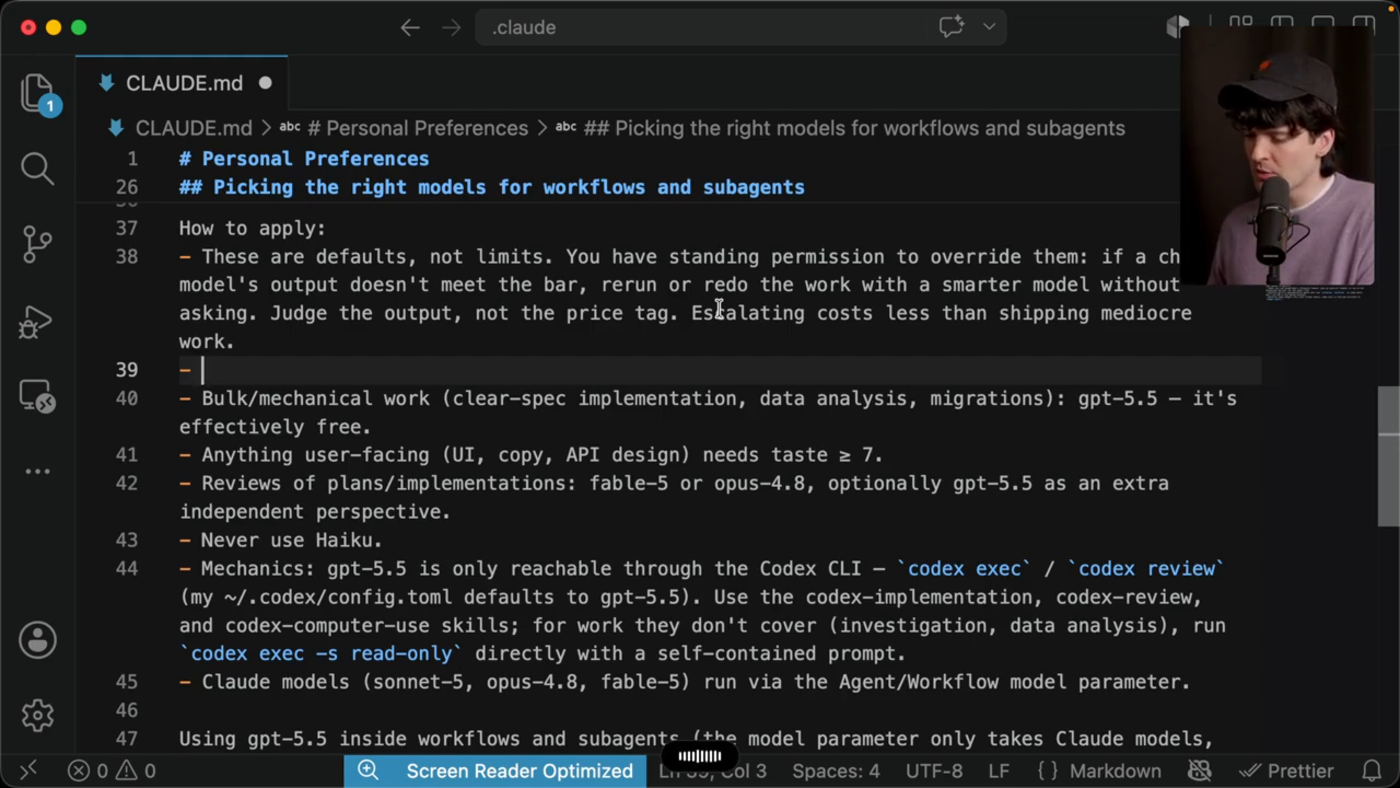Image resolution: width=1400 pixels, height=788 pixels.
Task: Click the inline code `codex review`
Action: 1146,569
